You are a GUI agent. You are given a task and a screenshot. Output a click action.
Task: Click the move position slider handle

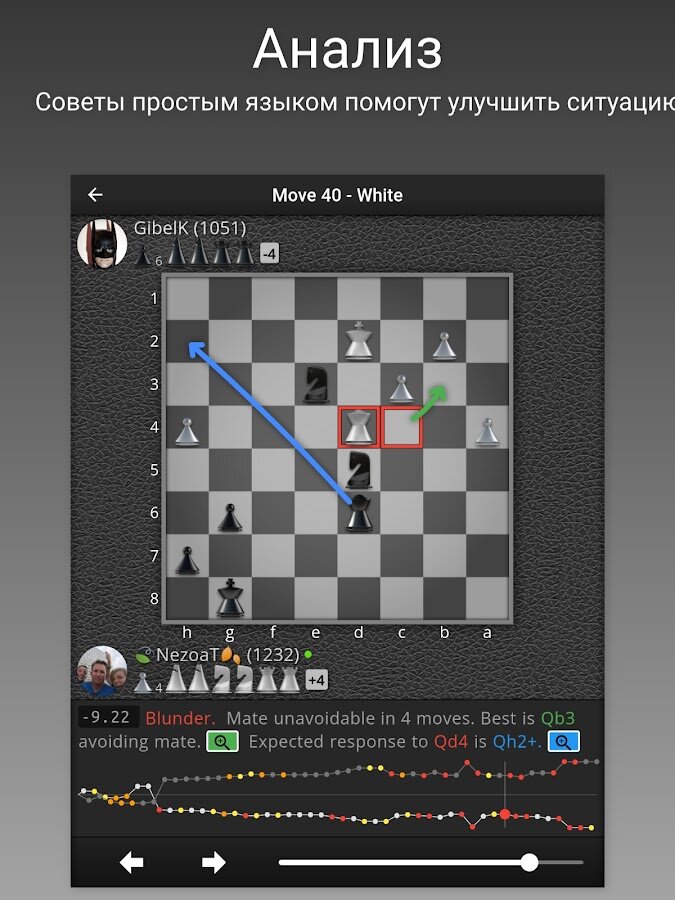pos(529,862)
